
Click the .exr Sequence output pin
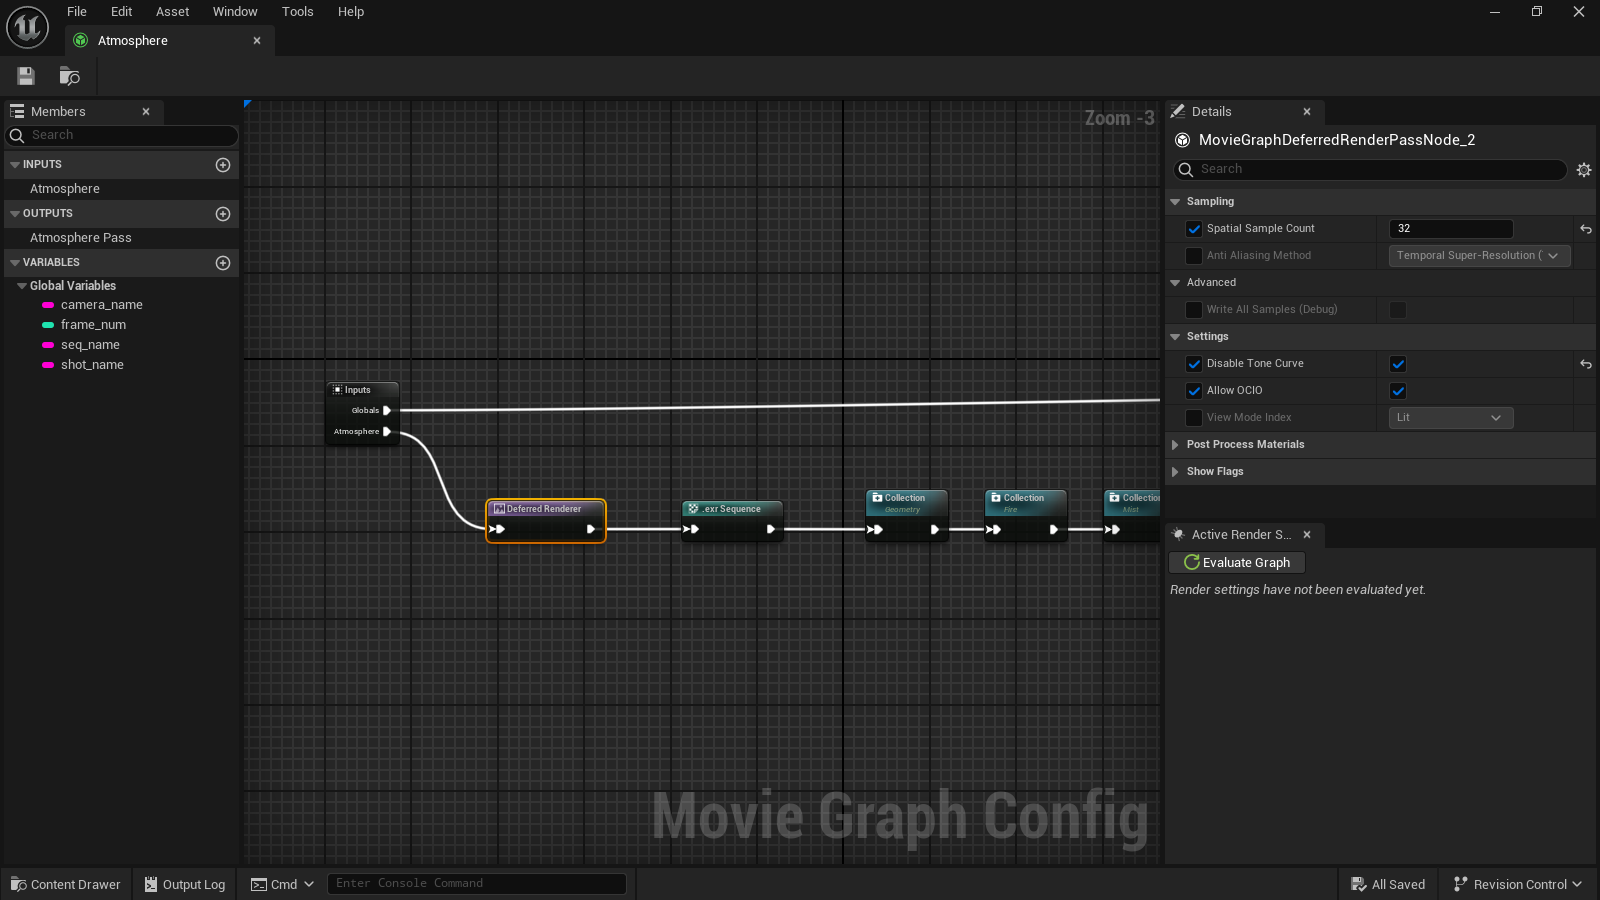[771, 529]
